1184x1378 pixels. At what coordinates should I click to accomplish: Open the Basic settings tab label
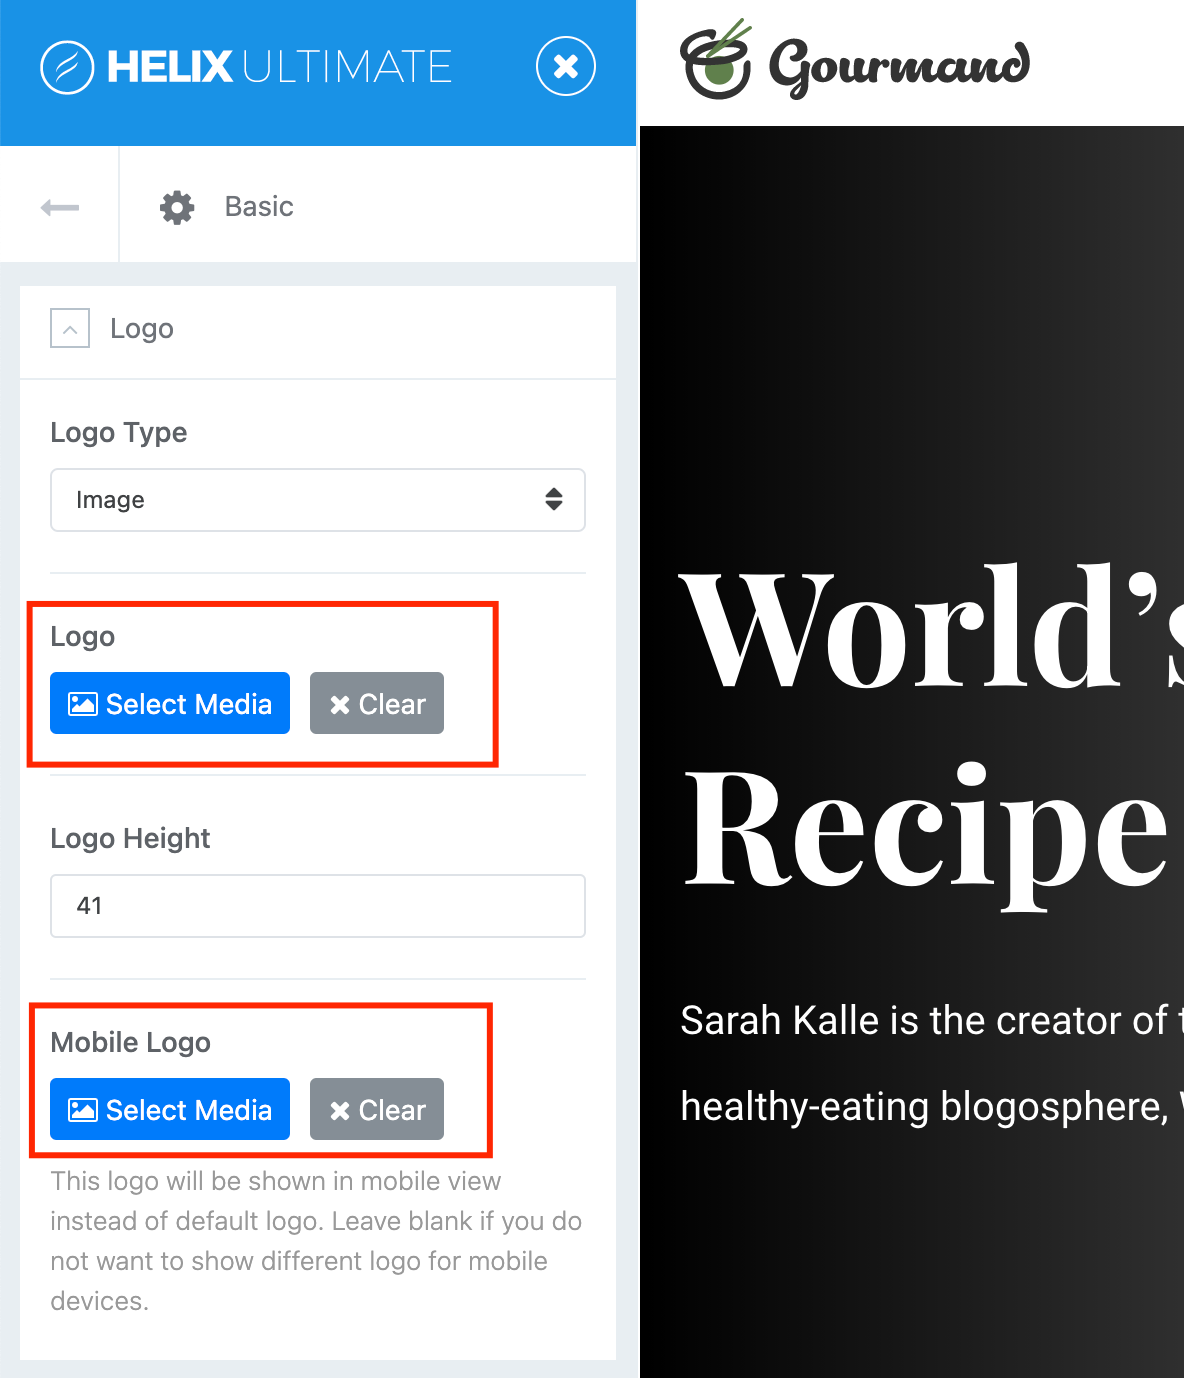point(259,207)
